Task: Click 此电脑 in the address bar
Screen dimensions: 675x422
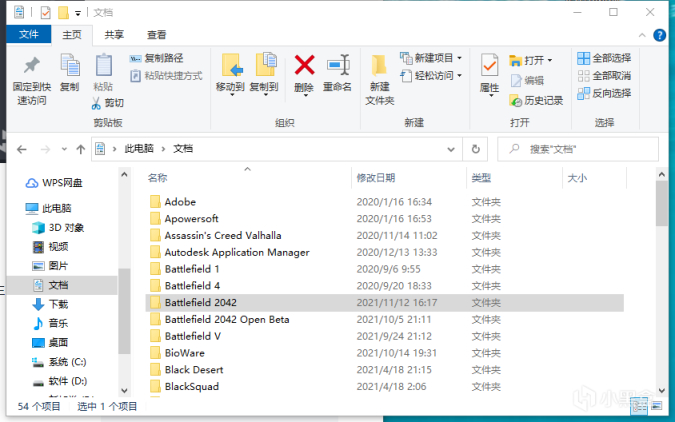Action: point(139,149)
